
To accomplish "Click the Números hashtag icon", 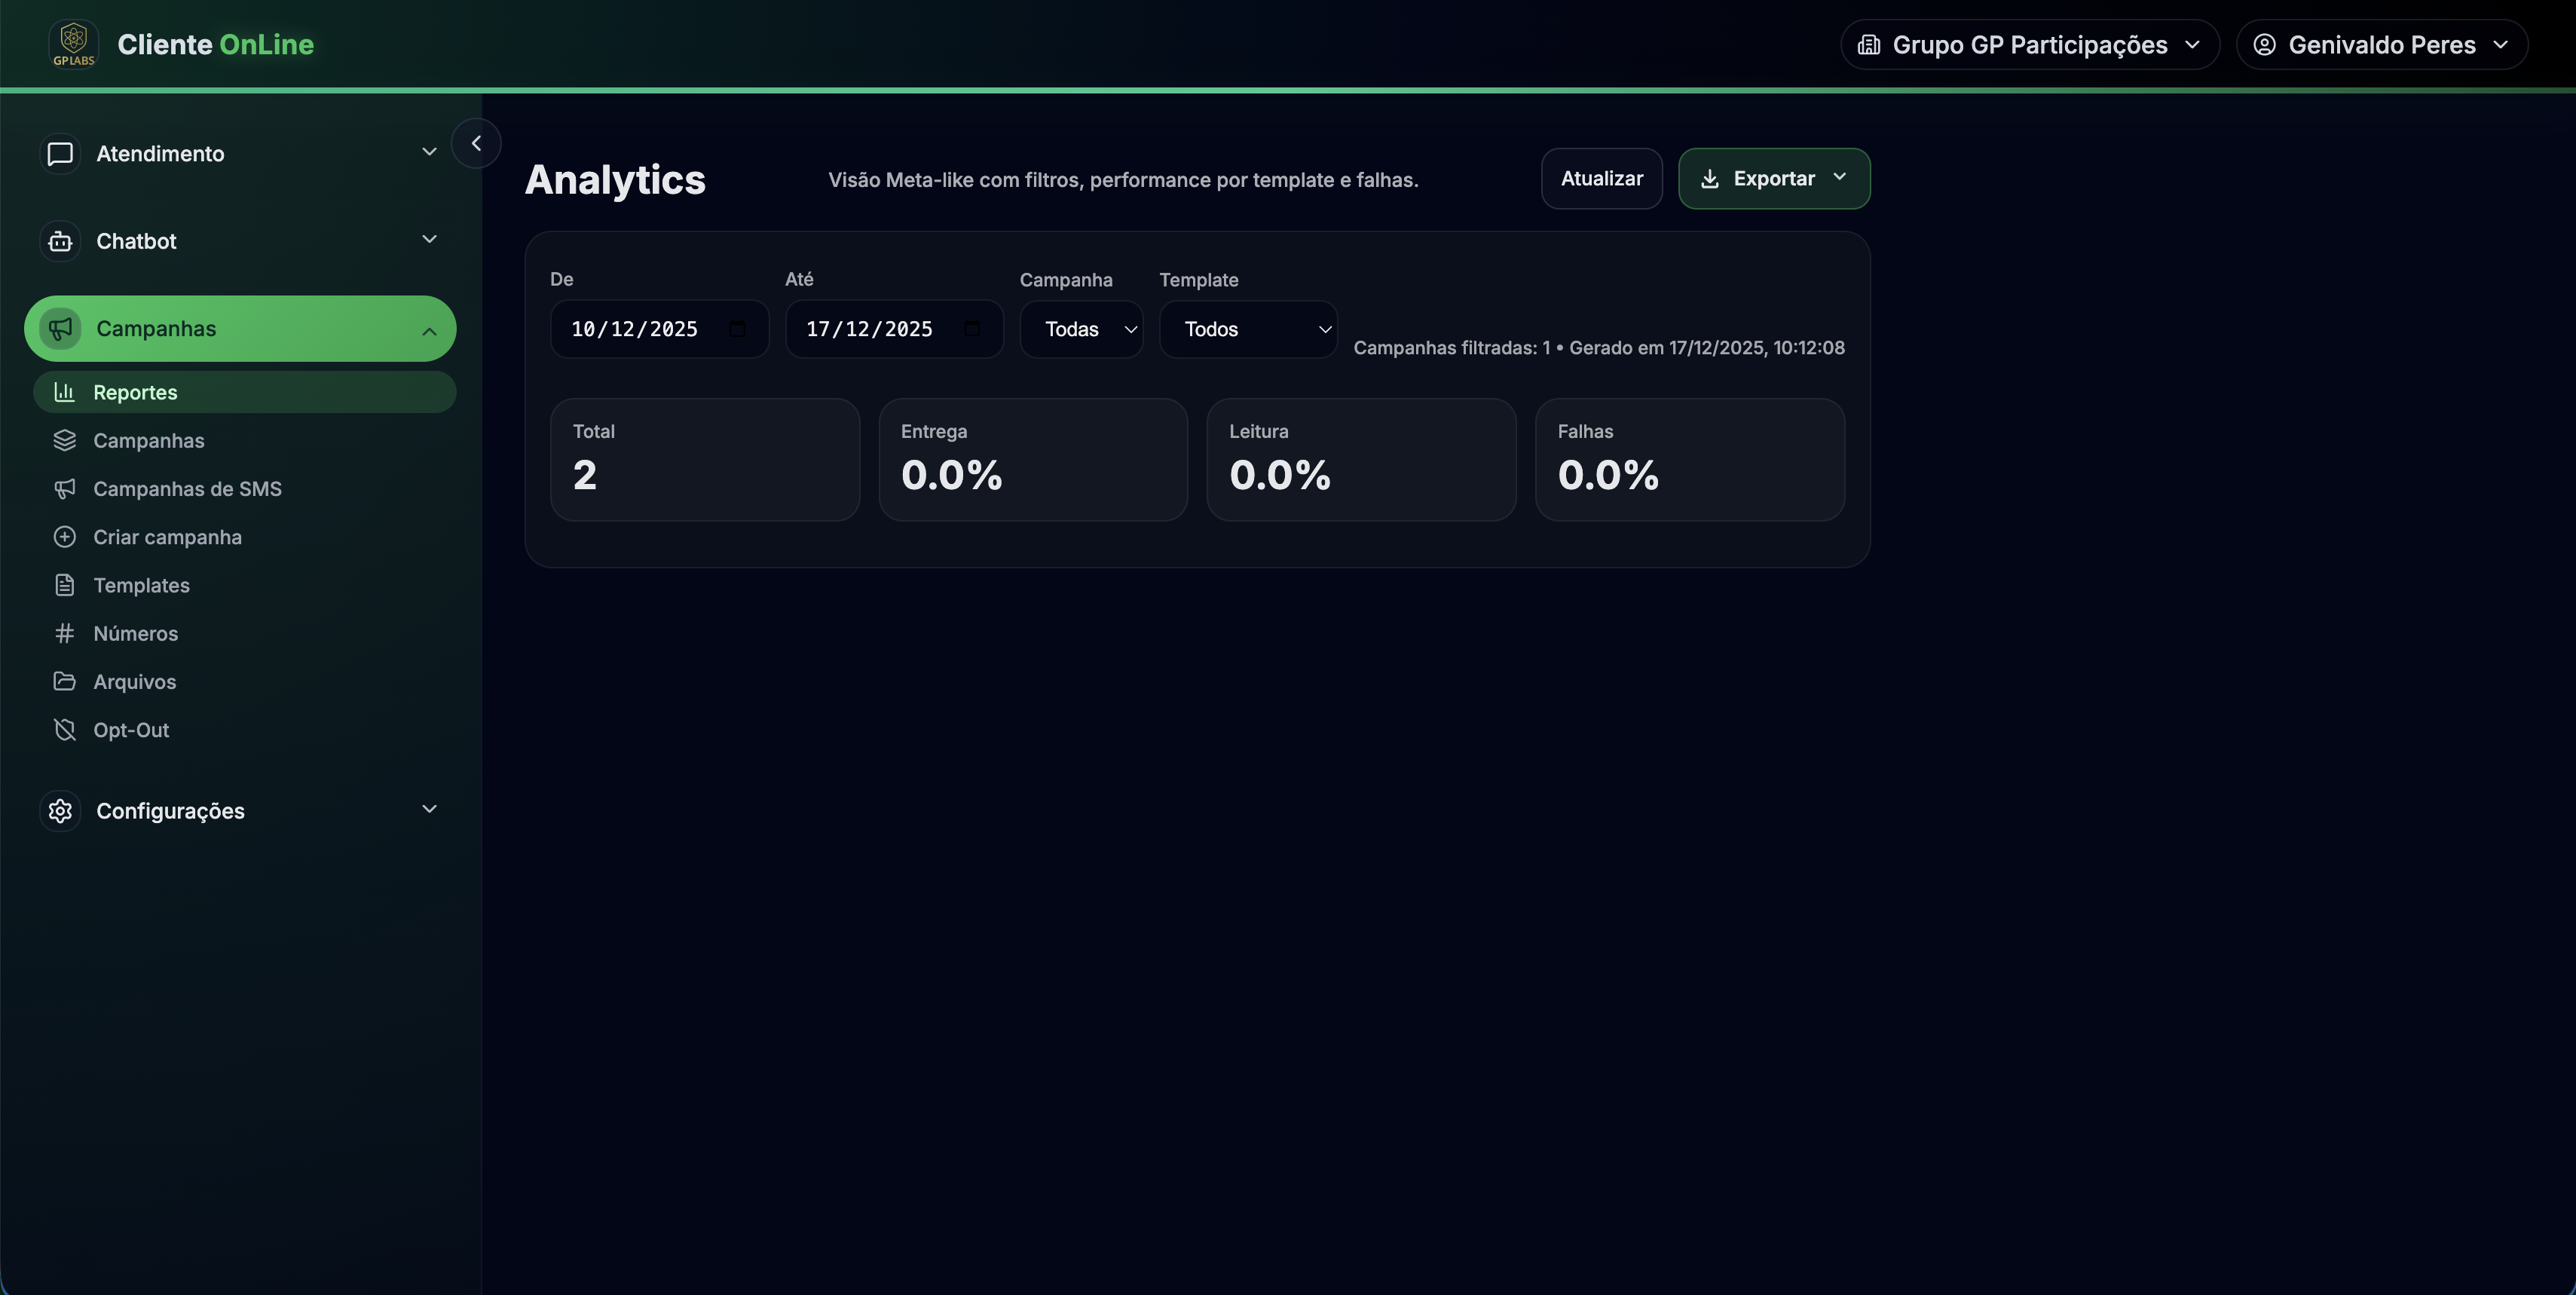I will click(65, 633).
